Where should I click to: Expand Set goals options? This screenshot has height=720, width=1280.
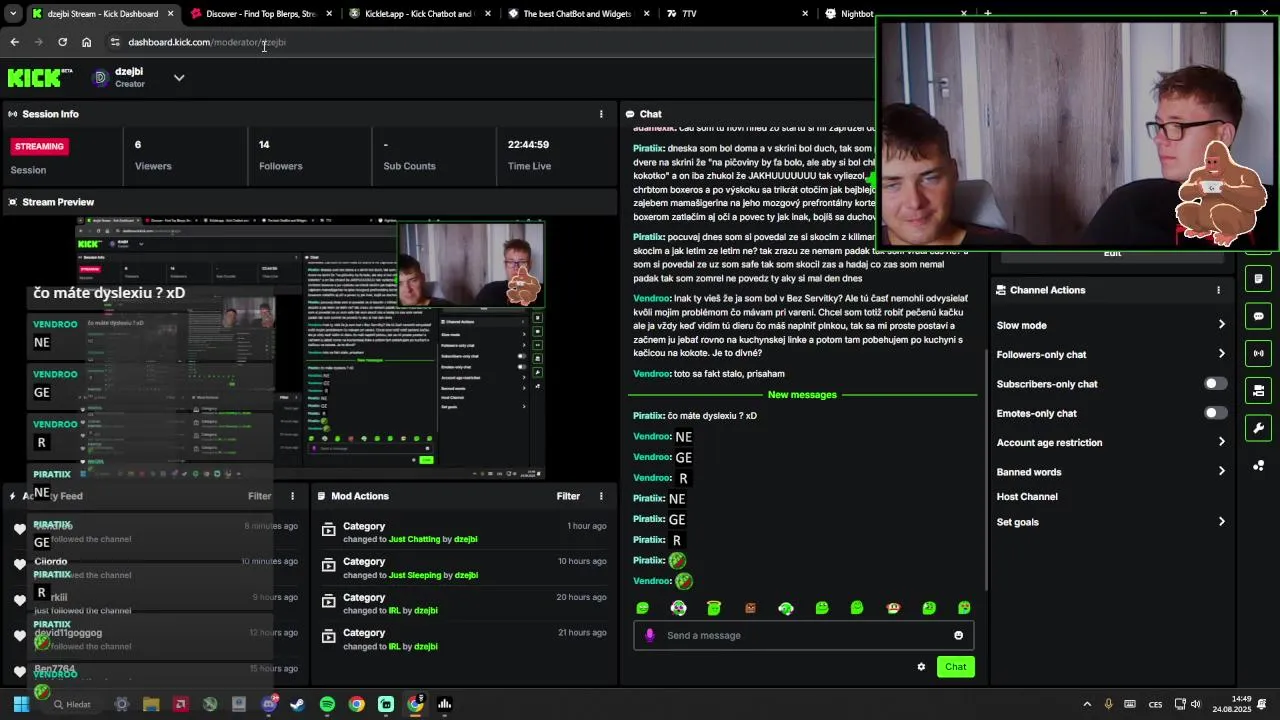click(1221, 522)
